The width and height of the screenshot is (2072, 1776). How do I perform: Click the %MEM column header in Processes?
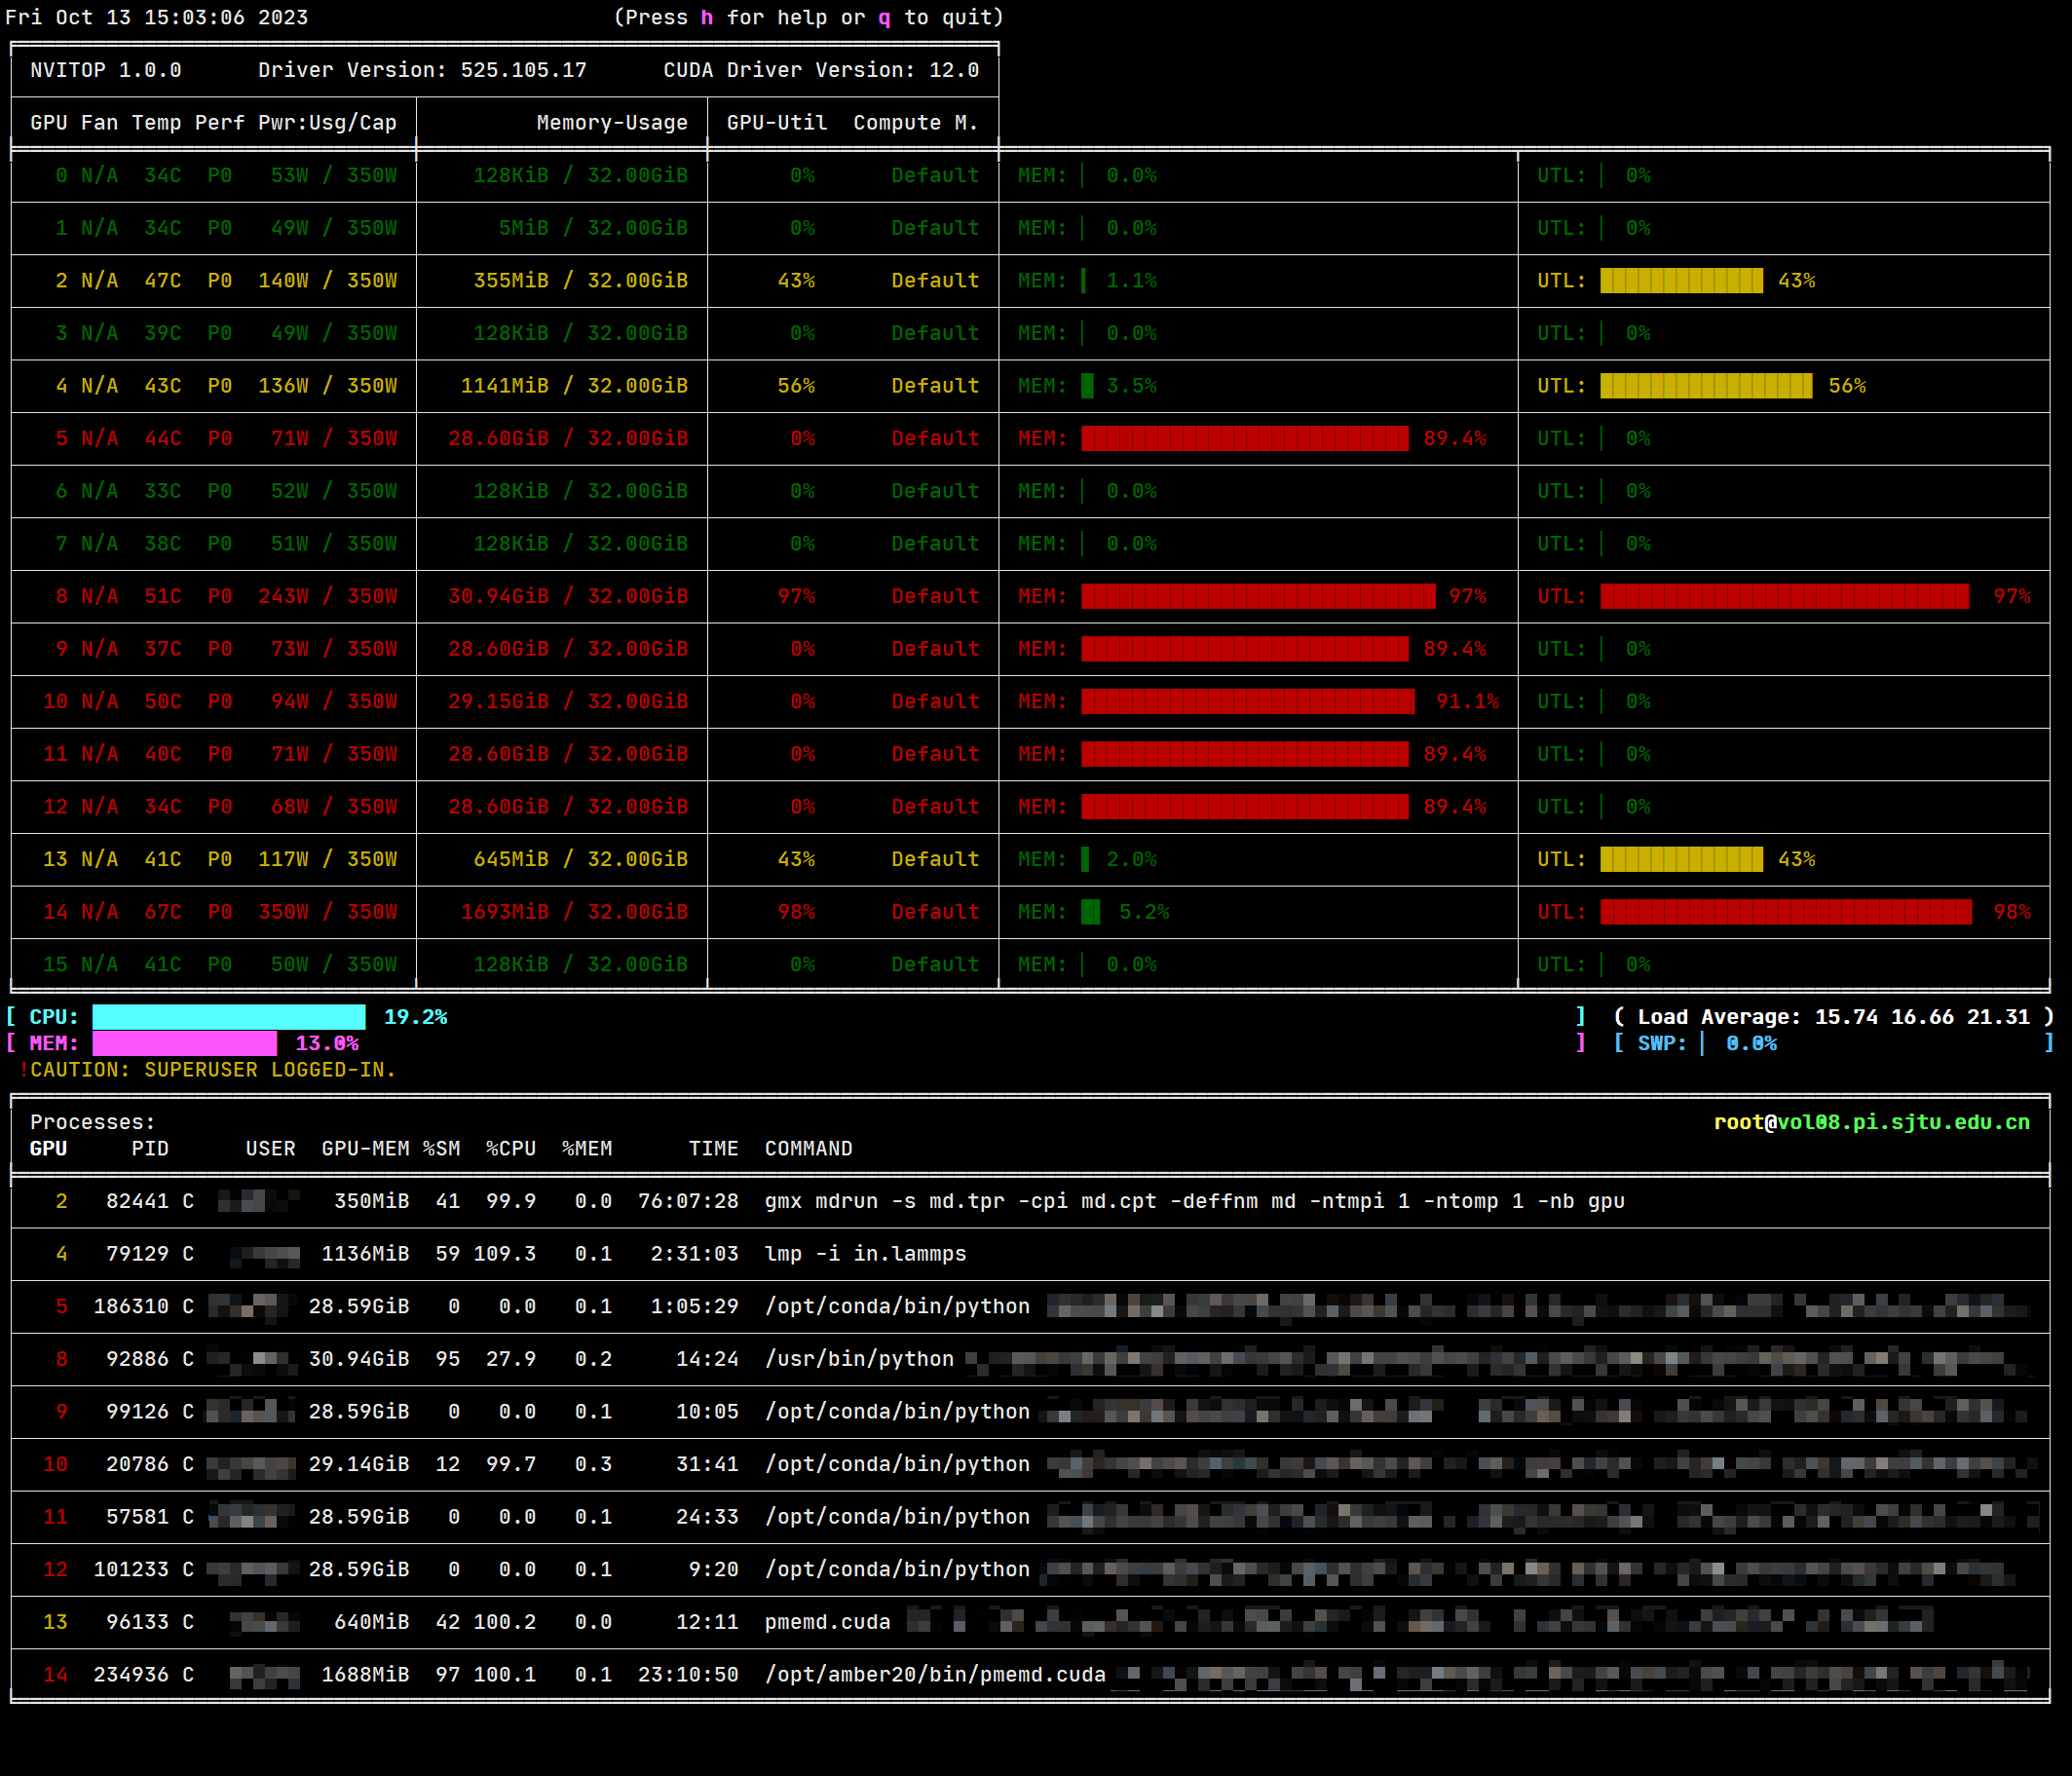click(x=587, y=1149)
